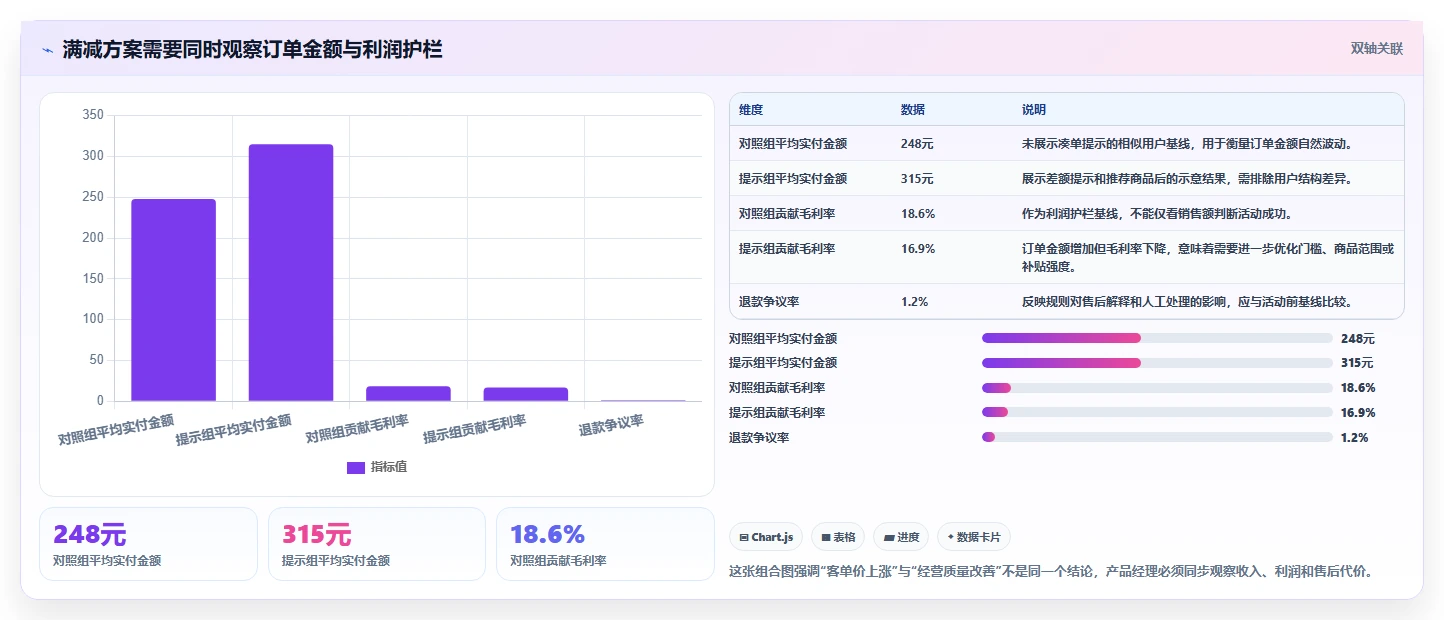
Task: Click the 双轴关联 label in the header
Action: click(1377, 49)
